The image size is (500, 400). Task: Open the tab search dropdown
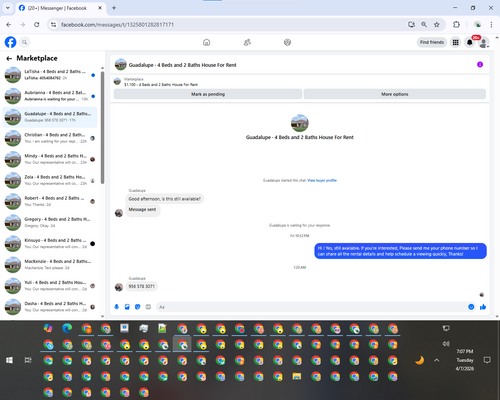8,8
